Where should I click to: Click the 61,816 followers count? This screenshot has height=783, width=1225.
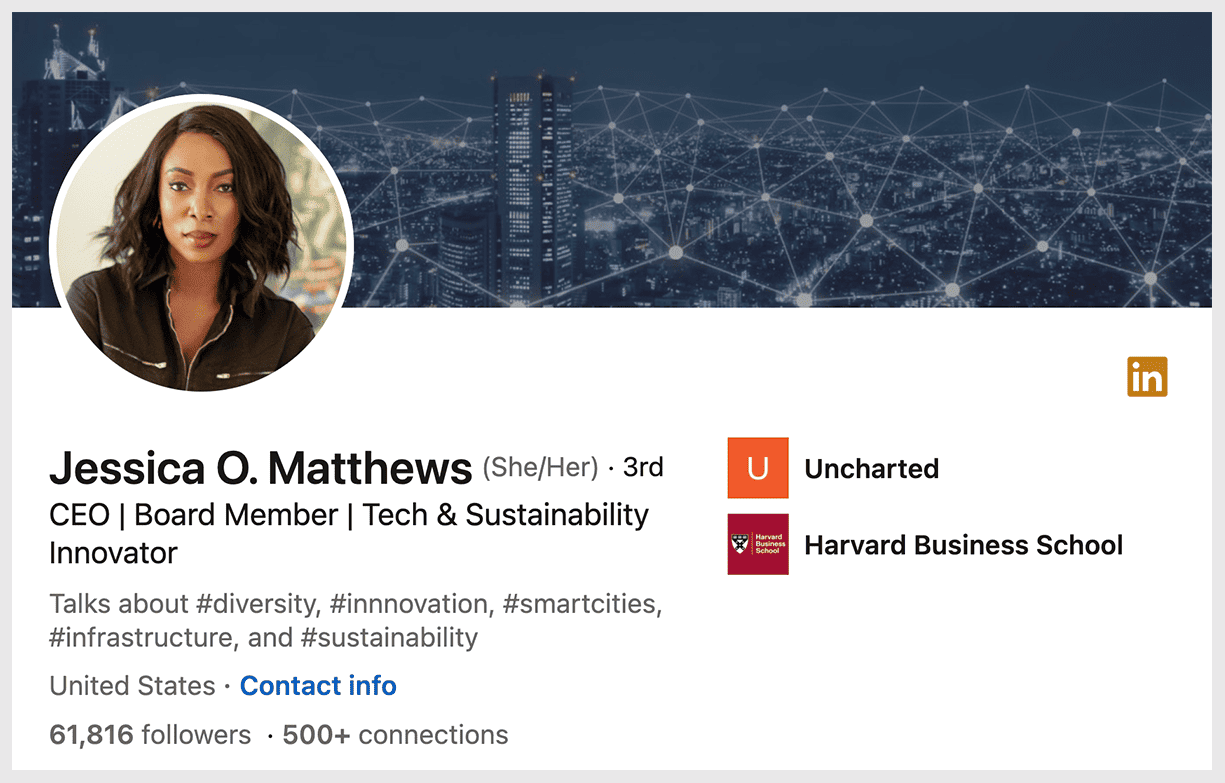coord(150,735)
